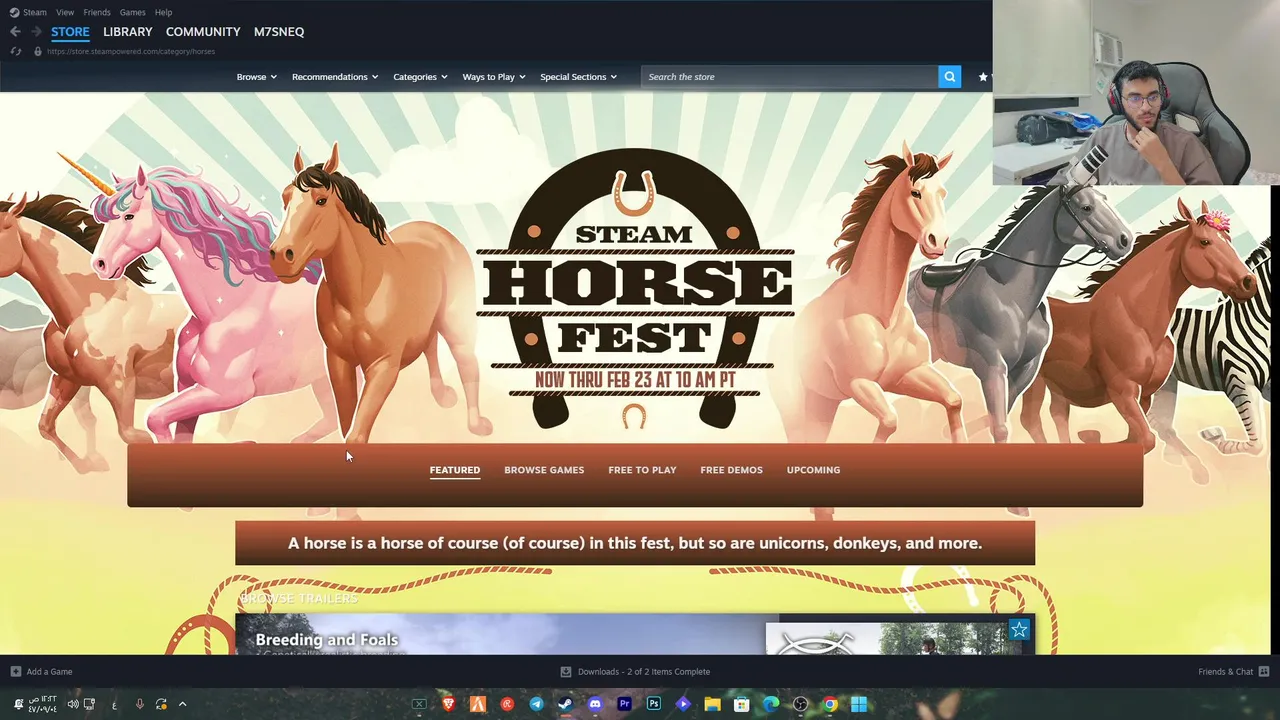Image resolution: width=1280 pixels, height=720 pixels.
Task: Click the magnifier search button
Action: pyautogui.click(x=949, y=77)
